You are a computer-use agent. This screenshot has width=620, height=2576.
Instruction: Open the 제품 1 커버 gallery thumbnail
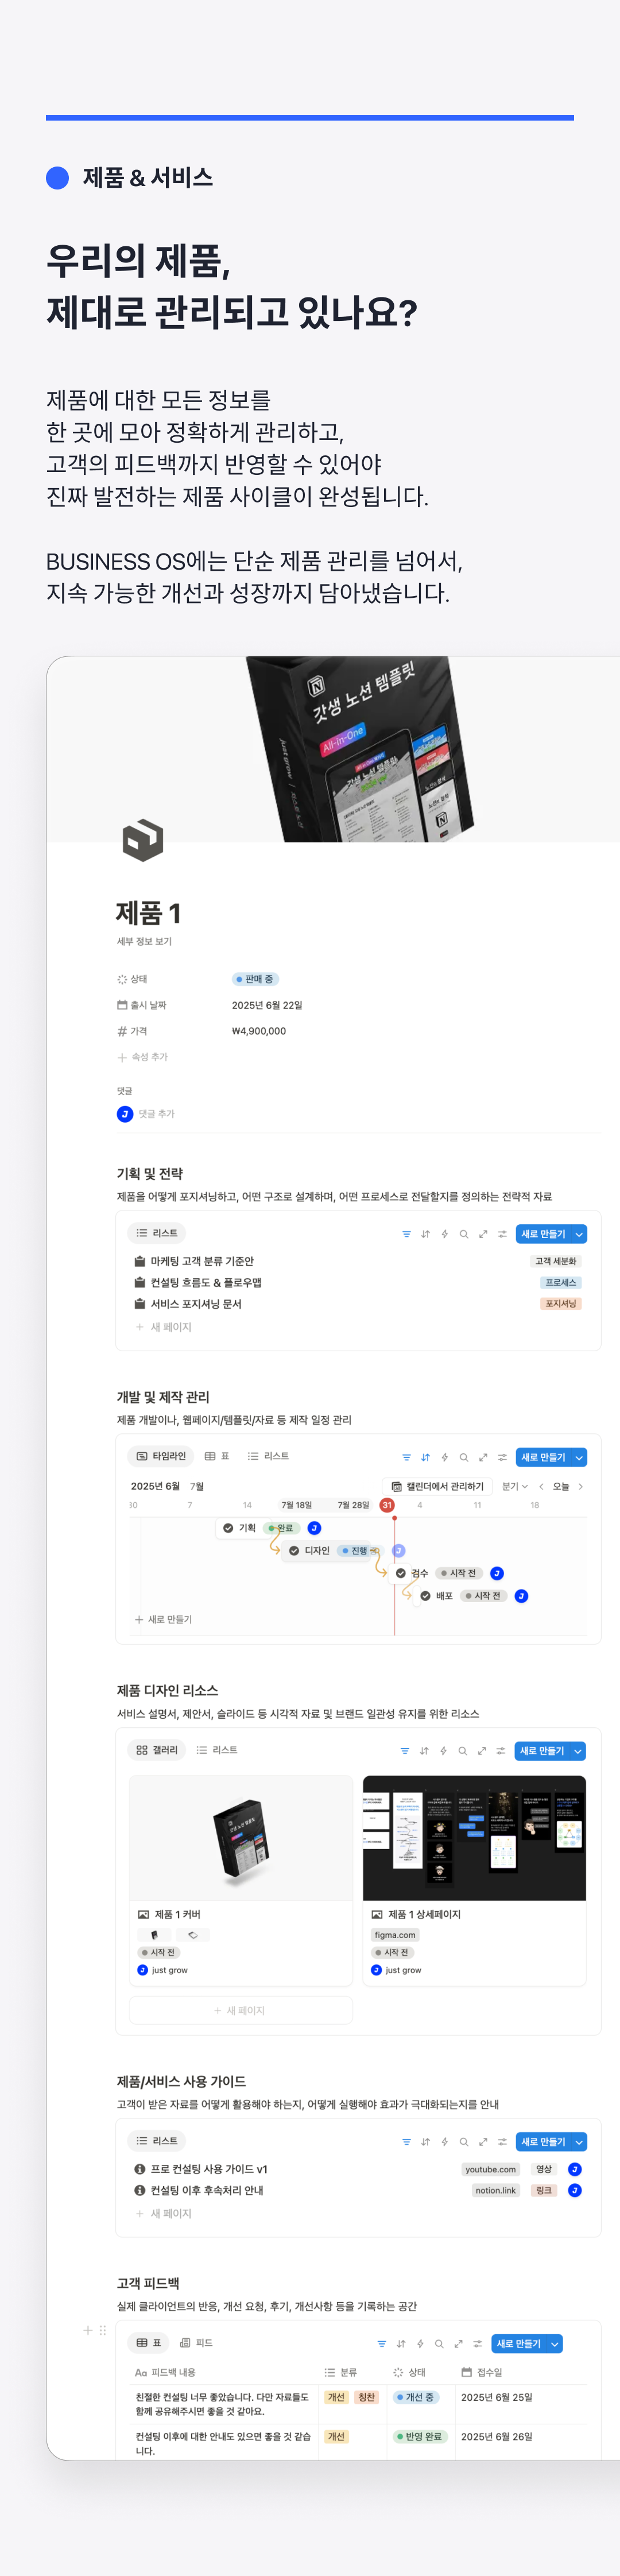pos(241,1838)
